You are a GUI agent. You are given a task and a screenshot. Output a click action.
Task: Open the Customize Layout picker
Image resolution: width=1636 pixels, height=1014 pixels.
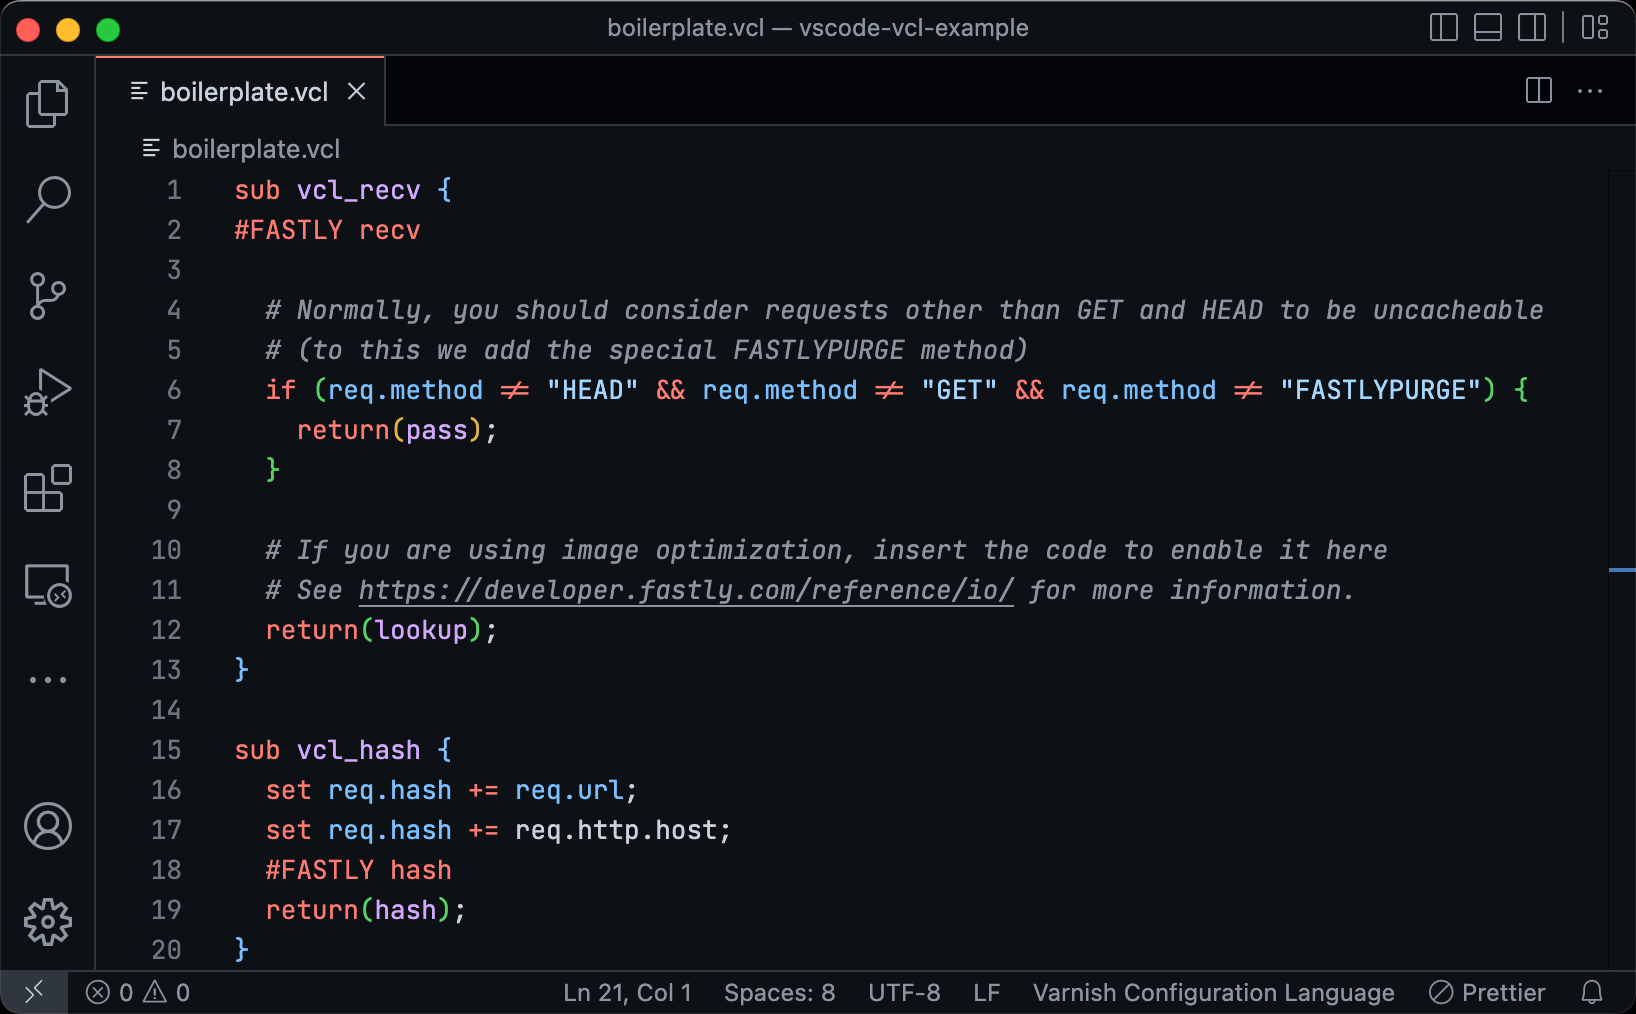coord(1595,27)
